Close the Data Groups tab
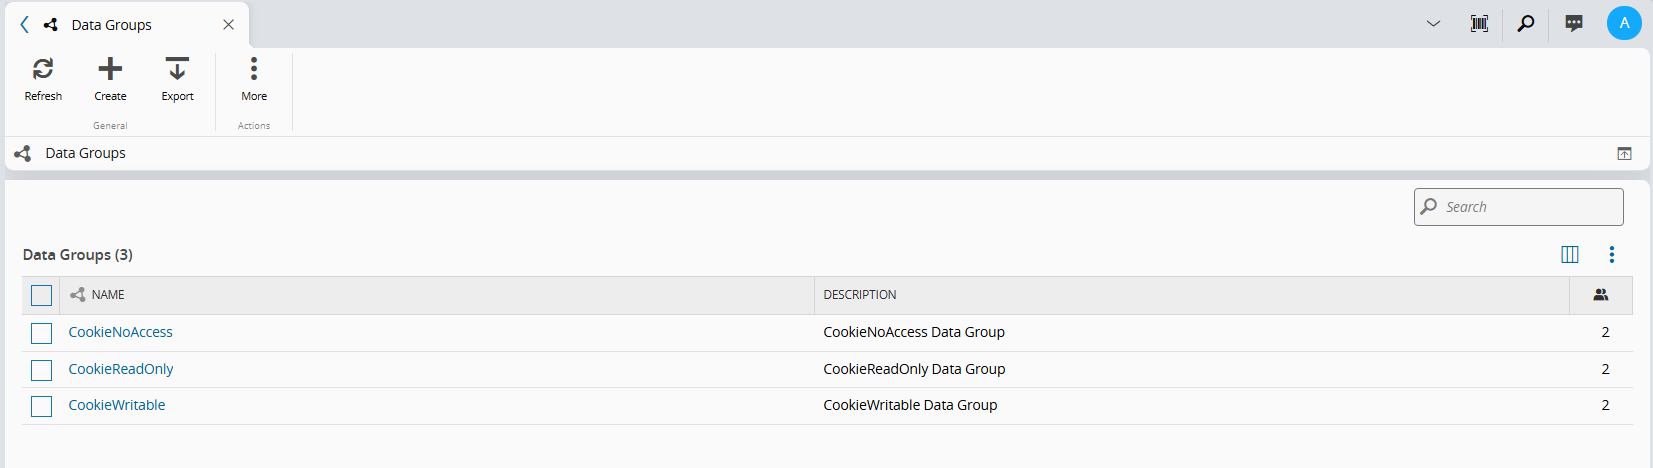Image resolution: width=1653 pixels, height=468 pixels. click(x=228, y=24)
